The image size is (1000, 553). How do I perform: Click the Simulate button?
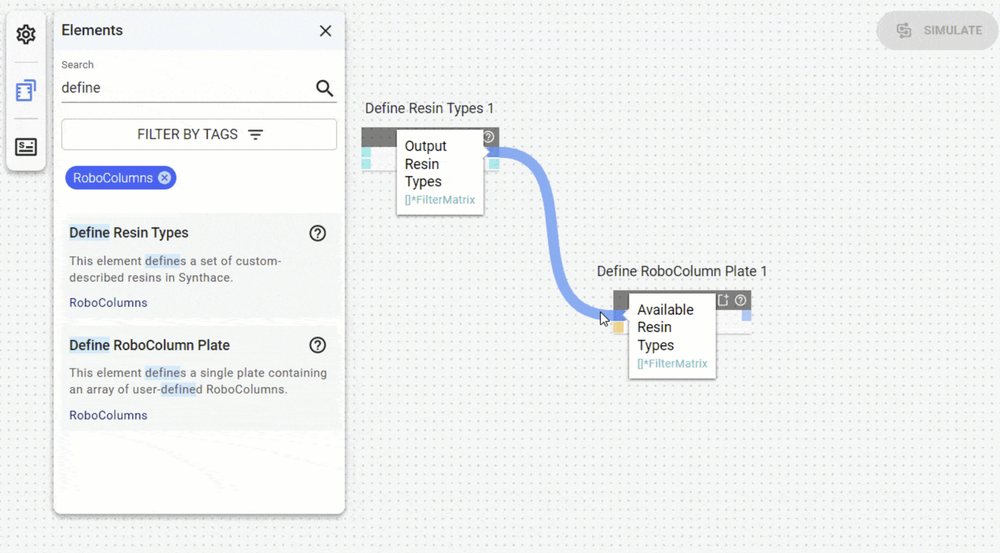pos(938,31)
